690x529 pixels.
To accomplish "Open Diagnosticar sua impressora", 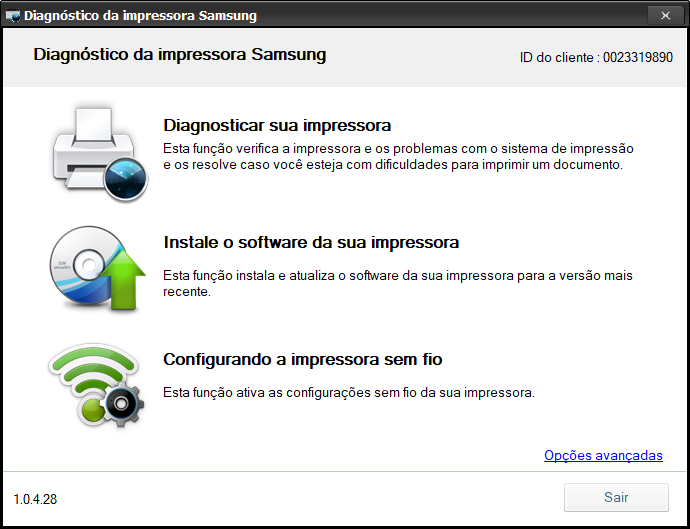I will 277,125.
